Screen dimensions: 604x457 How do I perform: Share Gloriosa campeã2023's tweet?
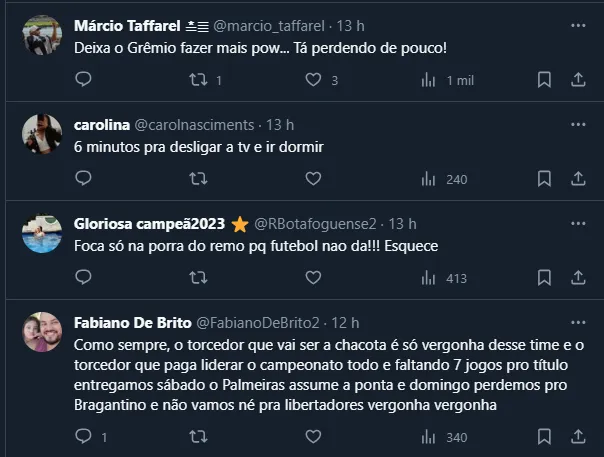(x=578, y=278)
